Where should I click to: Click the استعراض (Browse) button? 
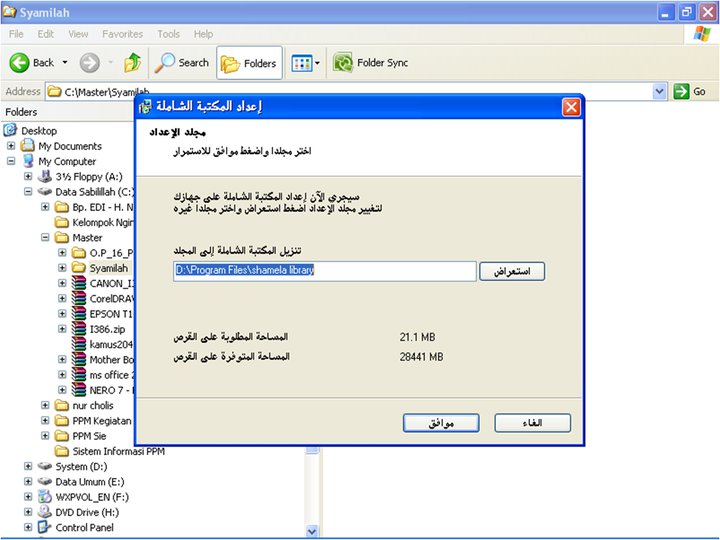pos(512,271)
